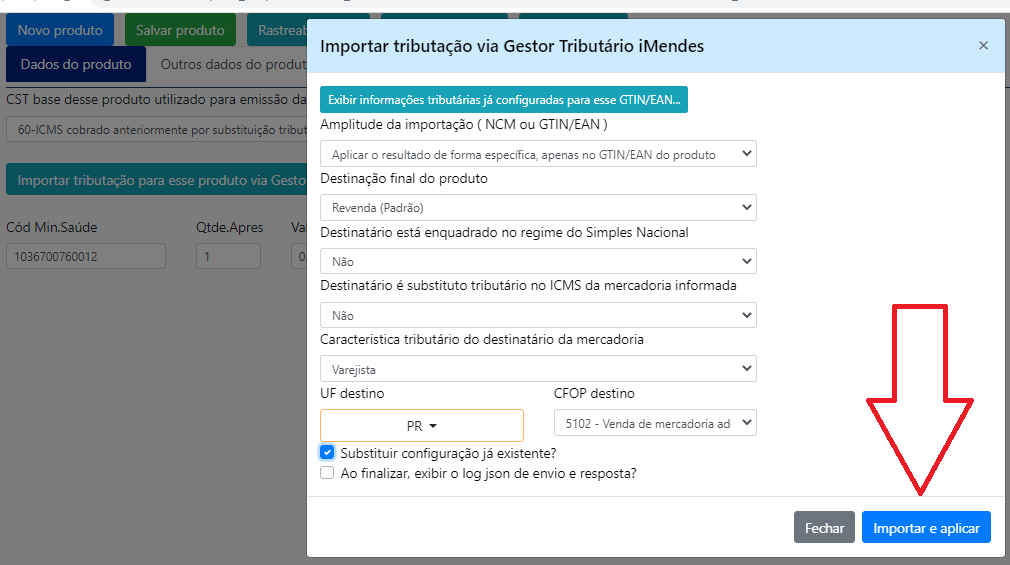
Task: Expand Característica tributário do destinatário dropdown
Action: (538, 369)
